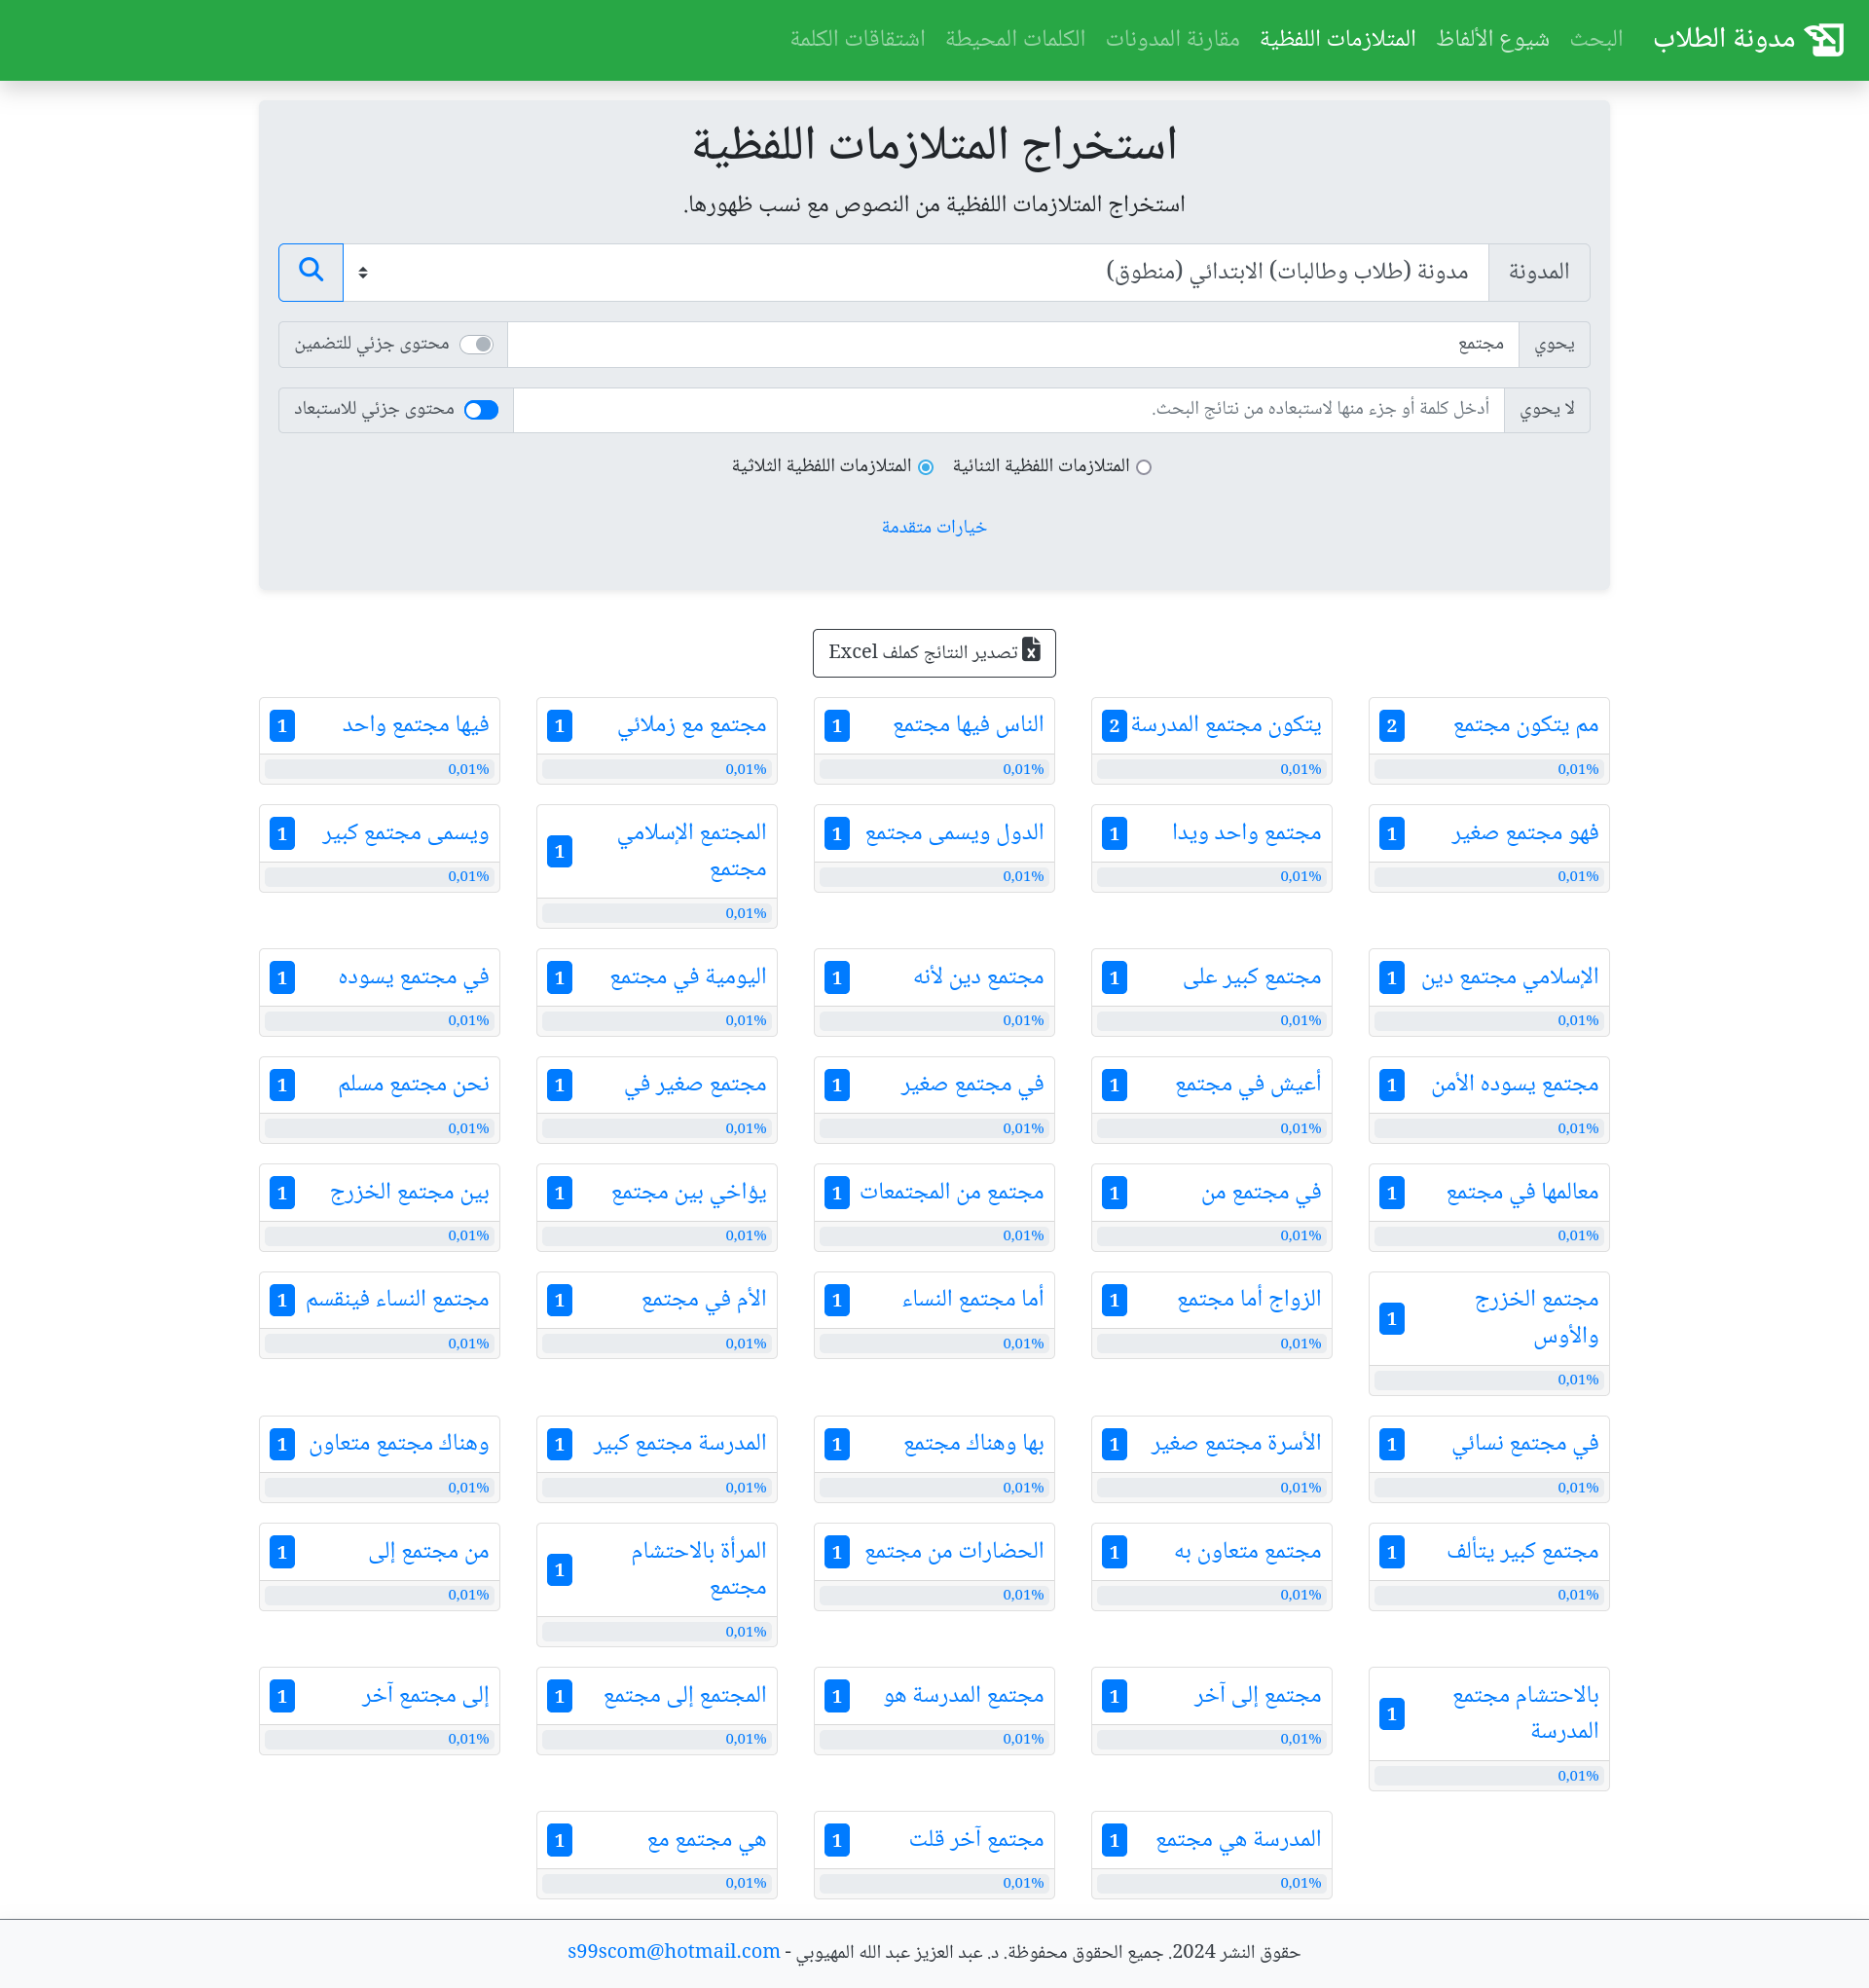Select المتلازمات اللفظية الثنائية radio option
This screenshot has height=1988, width=1869.
1144,467
